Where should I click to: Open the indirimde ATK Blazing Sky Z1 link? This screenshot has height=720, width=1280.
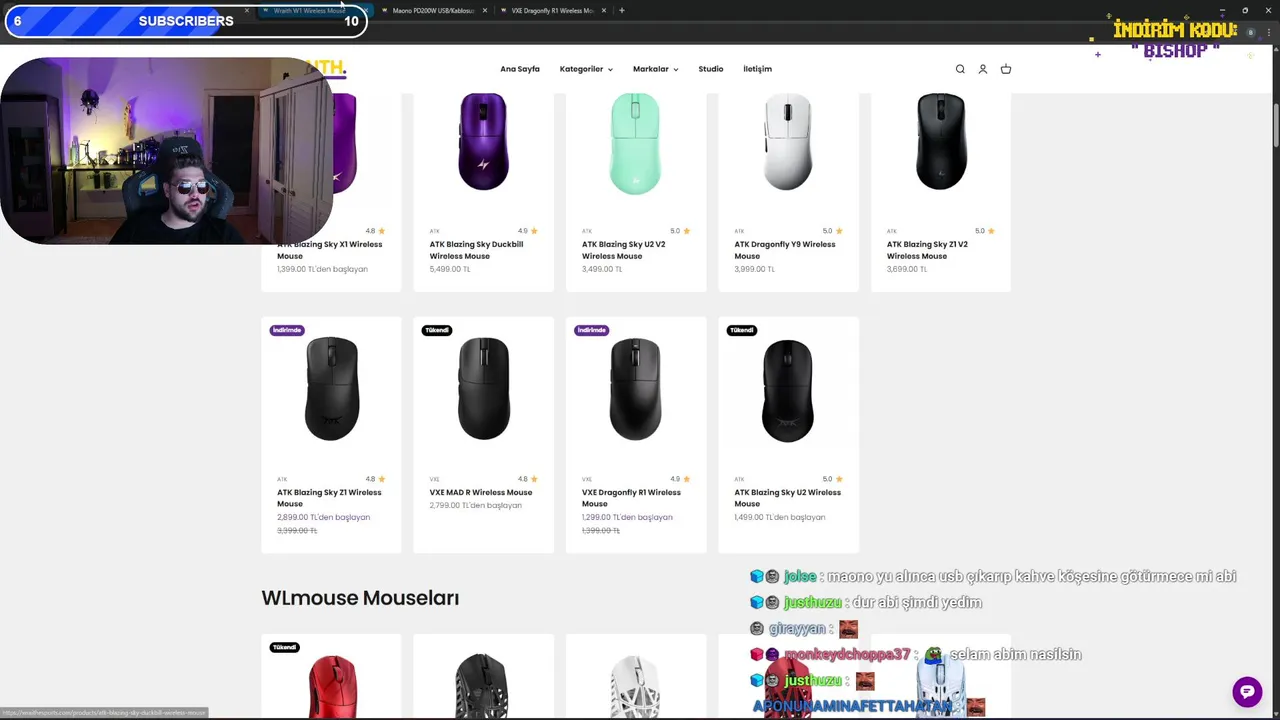tap(329, 498)
